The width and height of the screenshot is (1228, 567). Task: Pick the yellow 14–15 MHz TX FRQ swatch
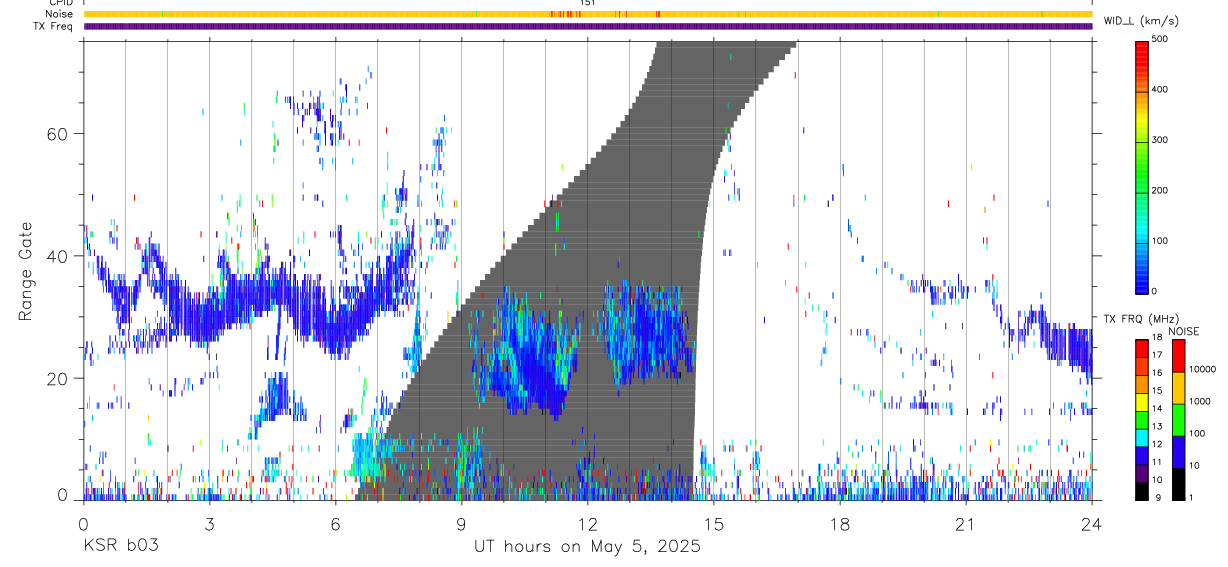click(1142, 402)
